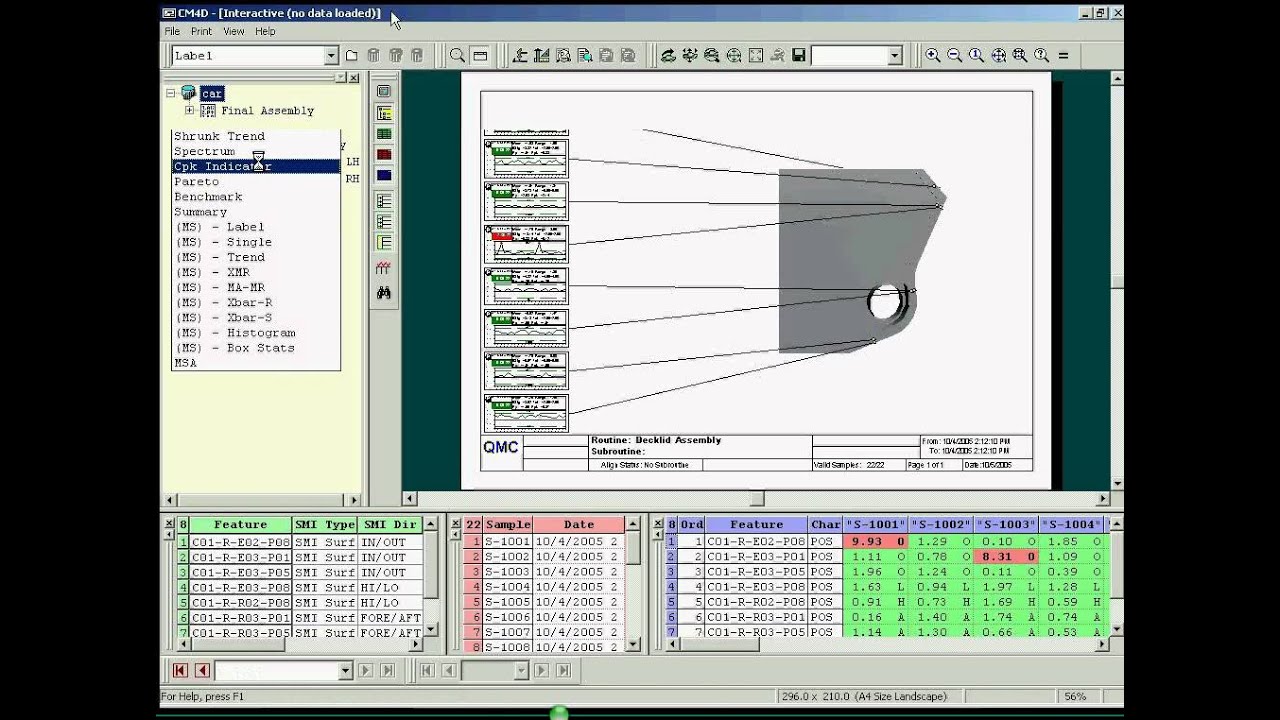Click the green grid icon in vertical toolbar
1280x720 pixels.
(x=384, y=134)
